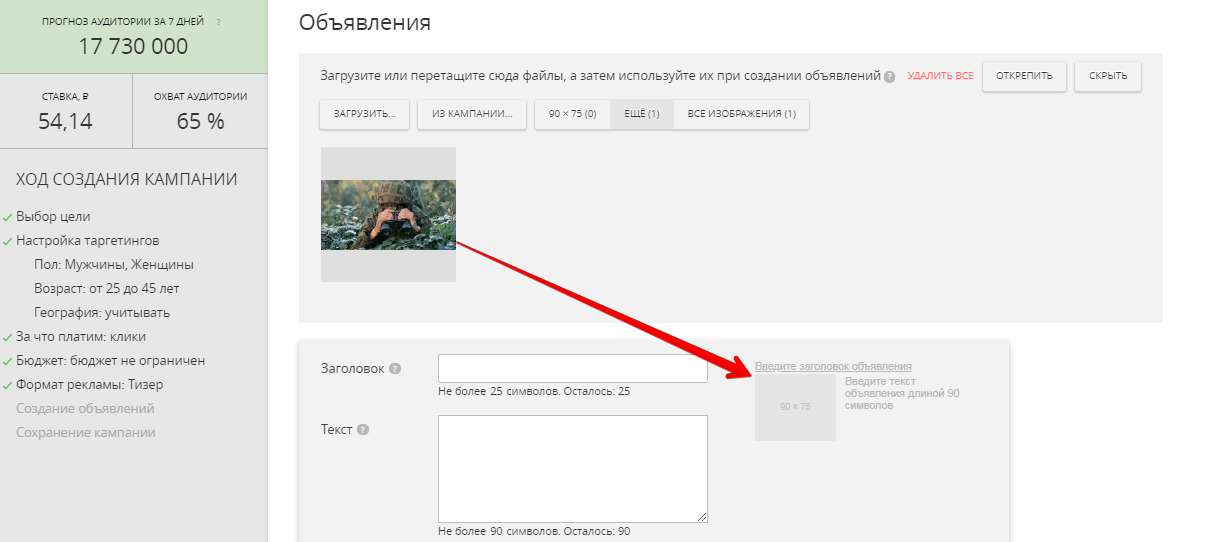Hide the image panel with Скрыть
This screenshot has width=1225, height=542.
pyautogui.click(x=1108, y=76)
